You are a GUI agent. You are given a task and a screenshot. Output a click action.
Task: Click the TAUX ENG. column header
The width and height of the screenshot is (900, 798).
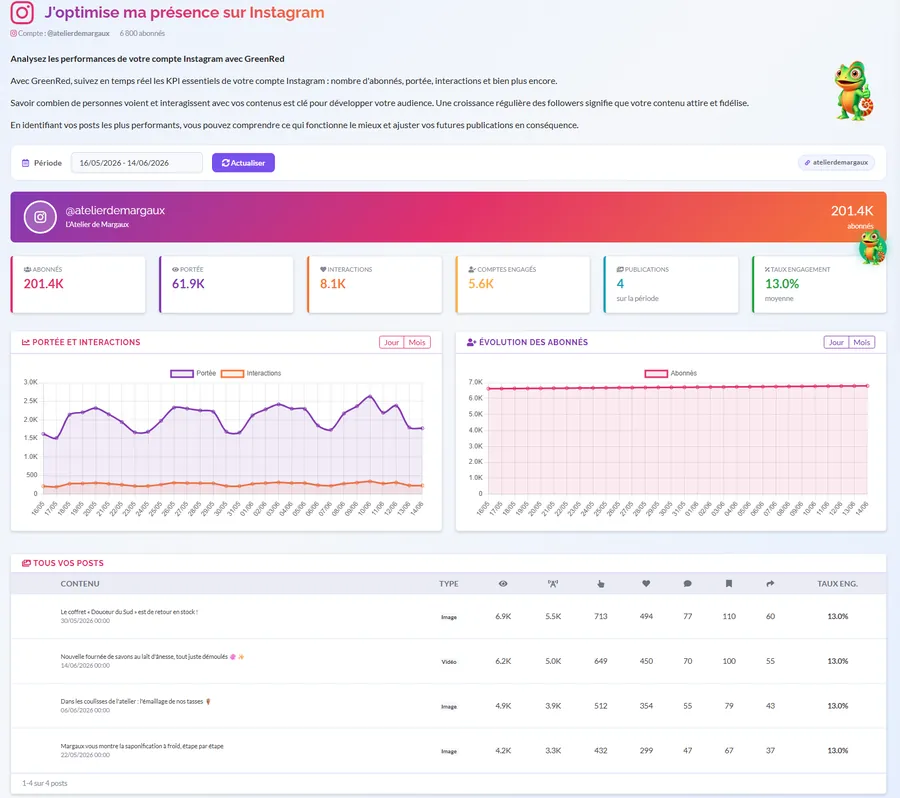click(x=837, y=584)
